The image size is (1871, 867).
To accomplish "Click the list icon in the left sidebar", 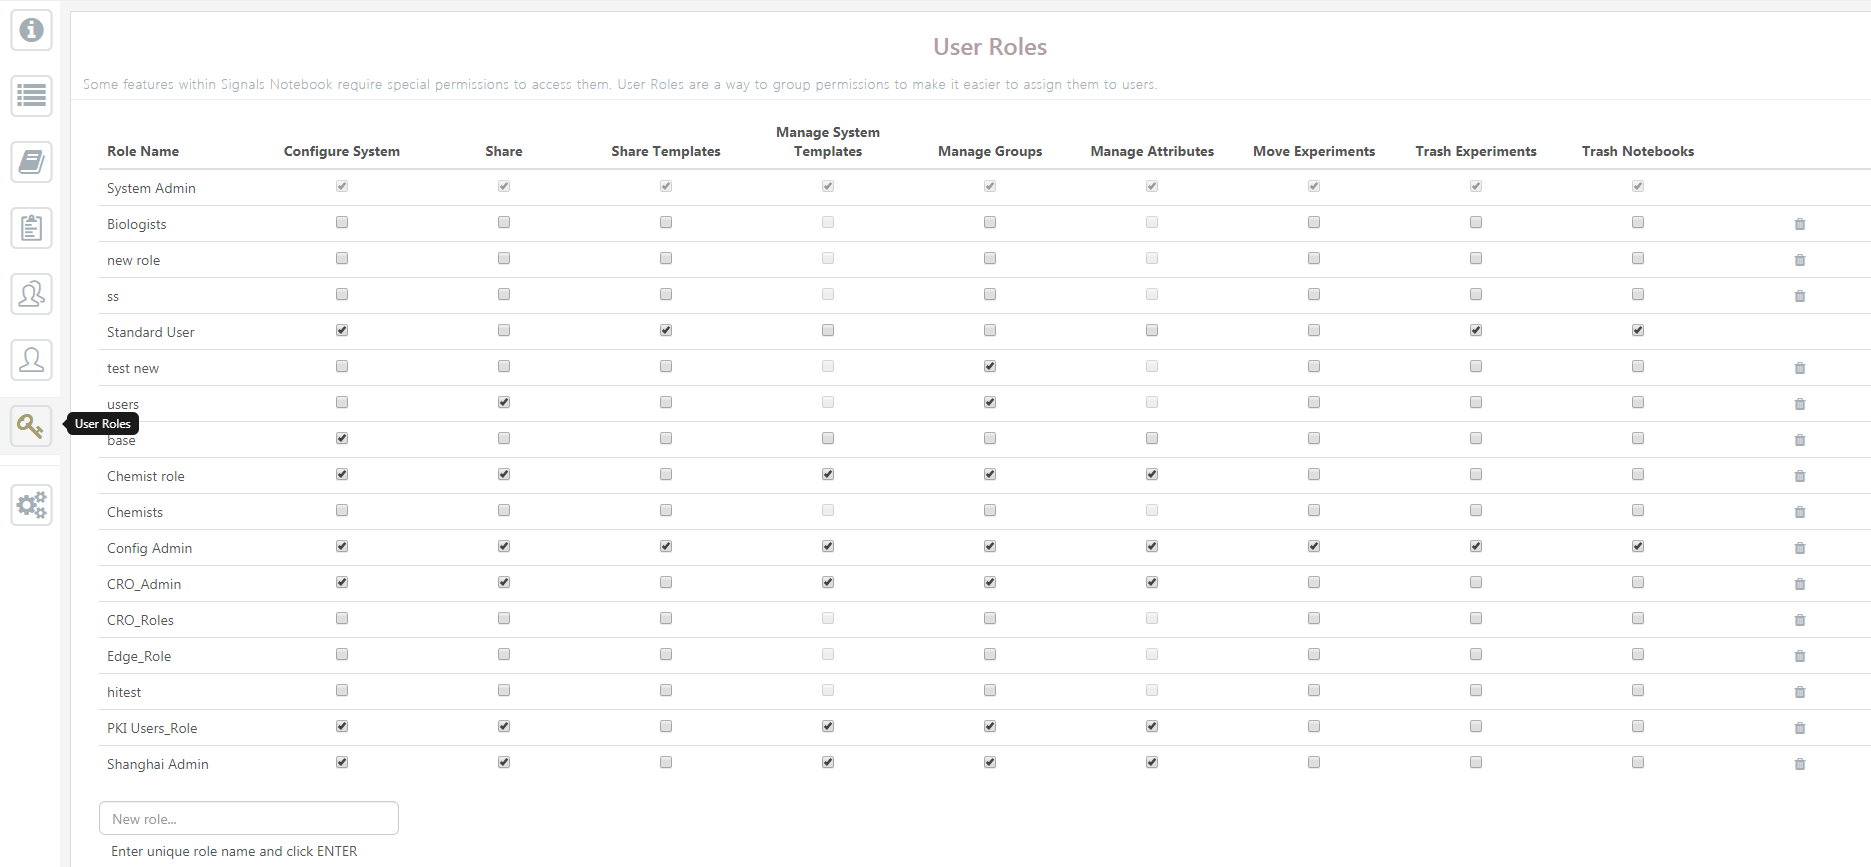I will point(31,96).
